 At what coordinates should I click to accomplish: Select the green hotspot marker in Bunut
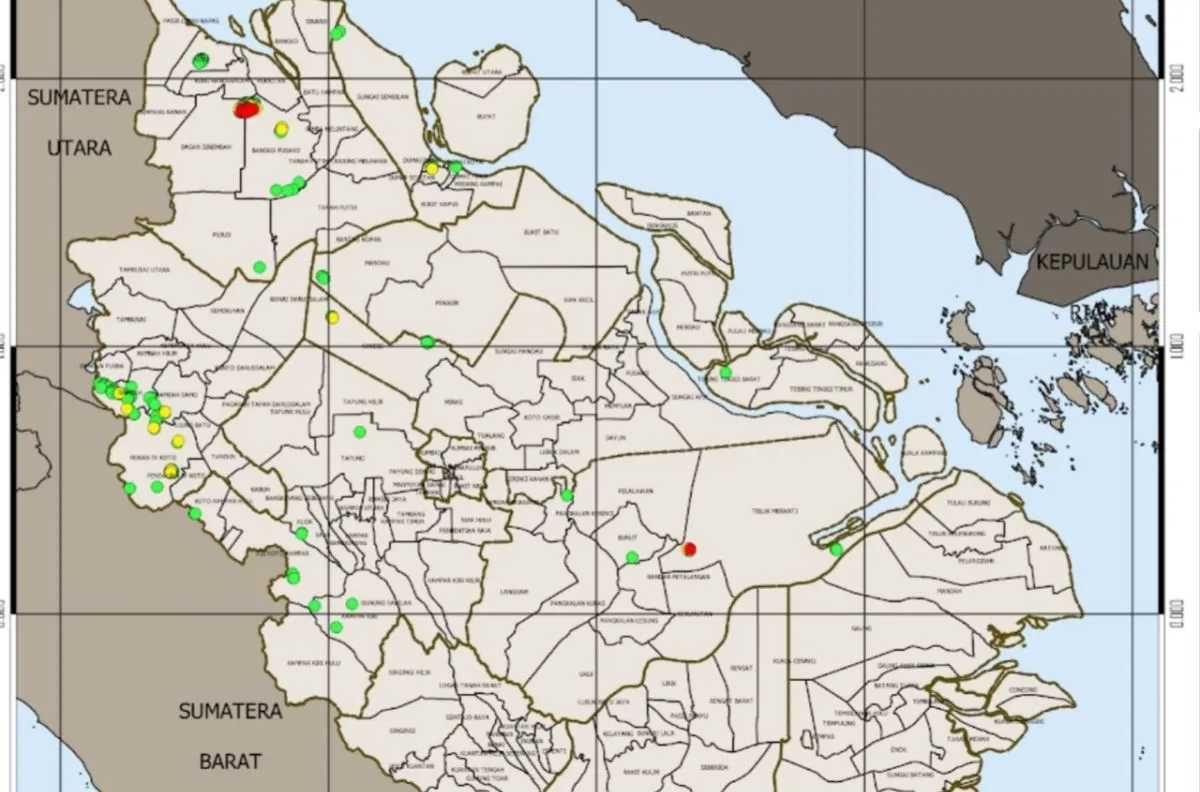click(632, 557)
